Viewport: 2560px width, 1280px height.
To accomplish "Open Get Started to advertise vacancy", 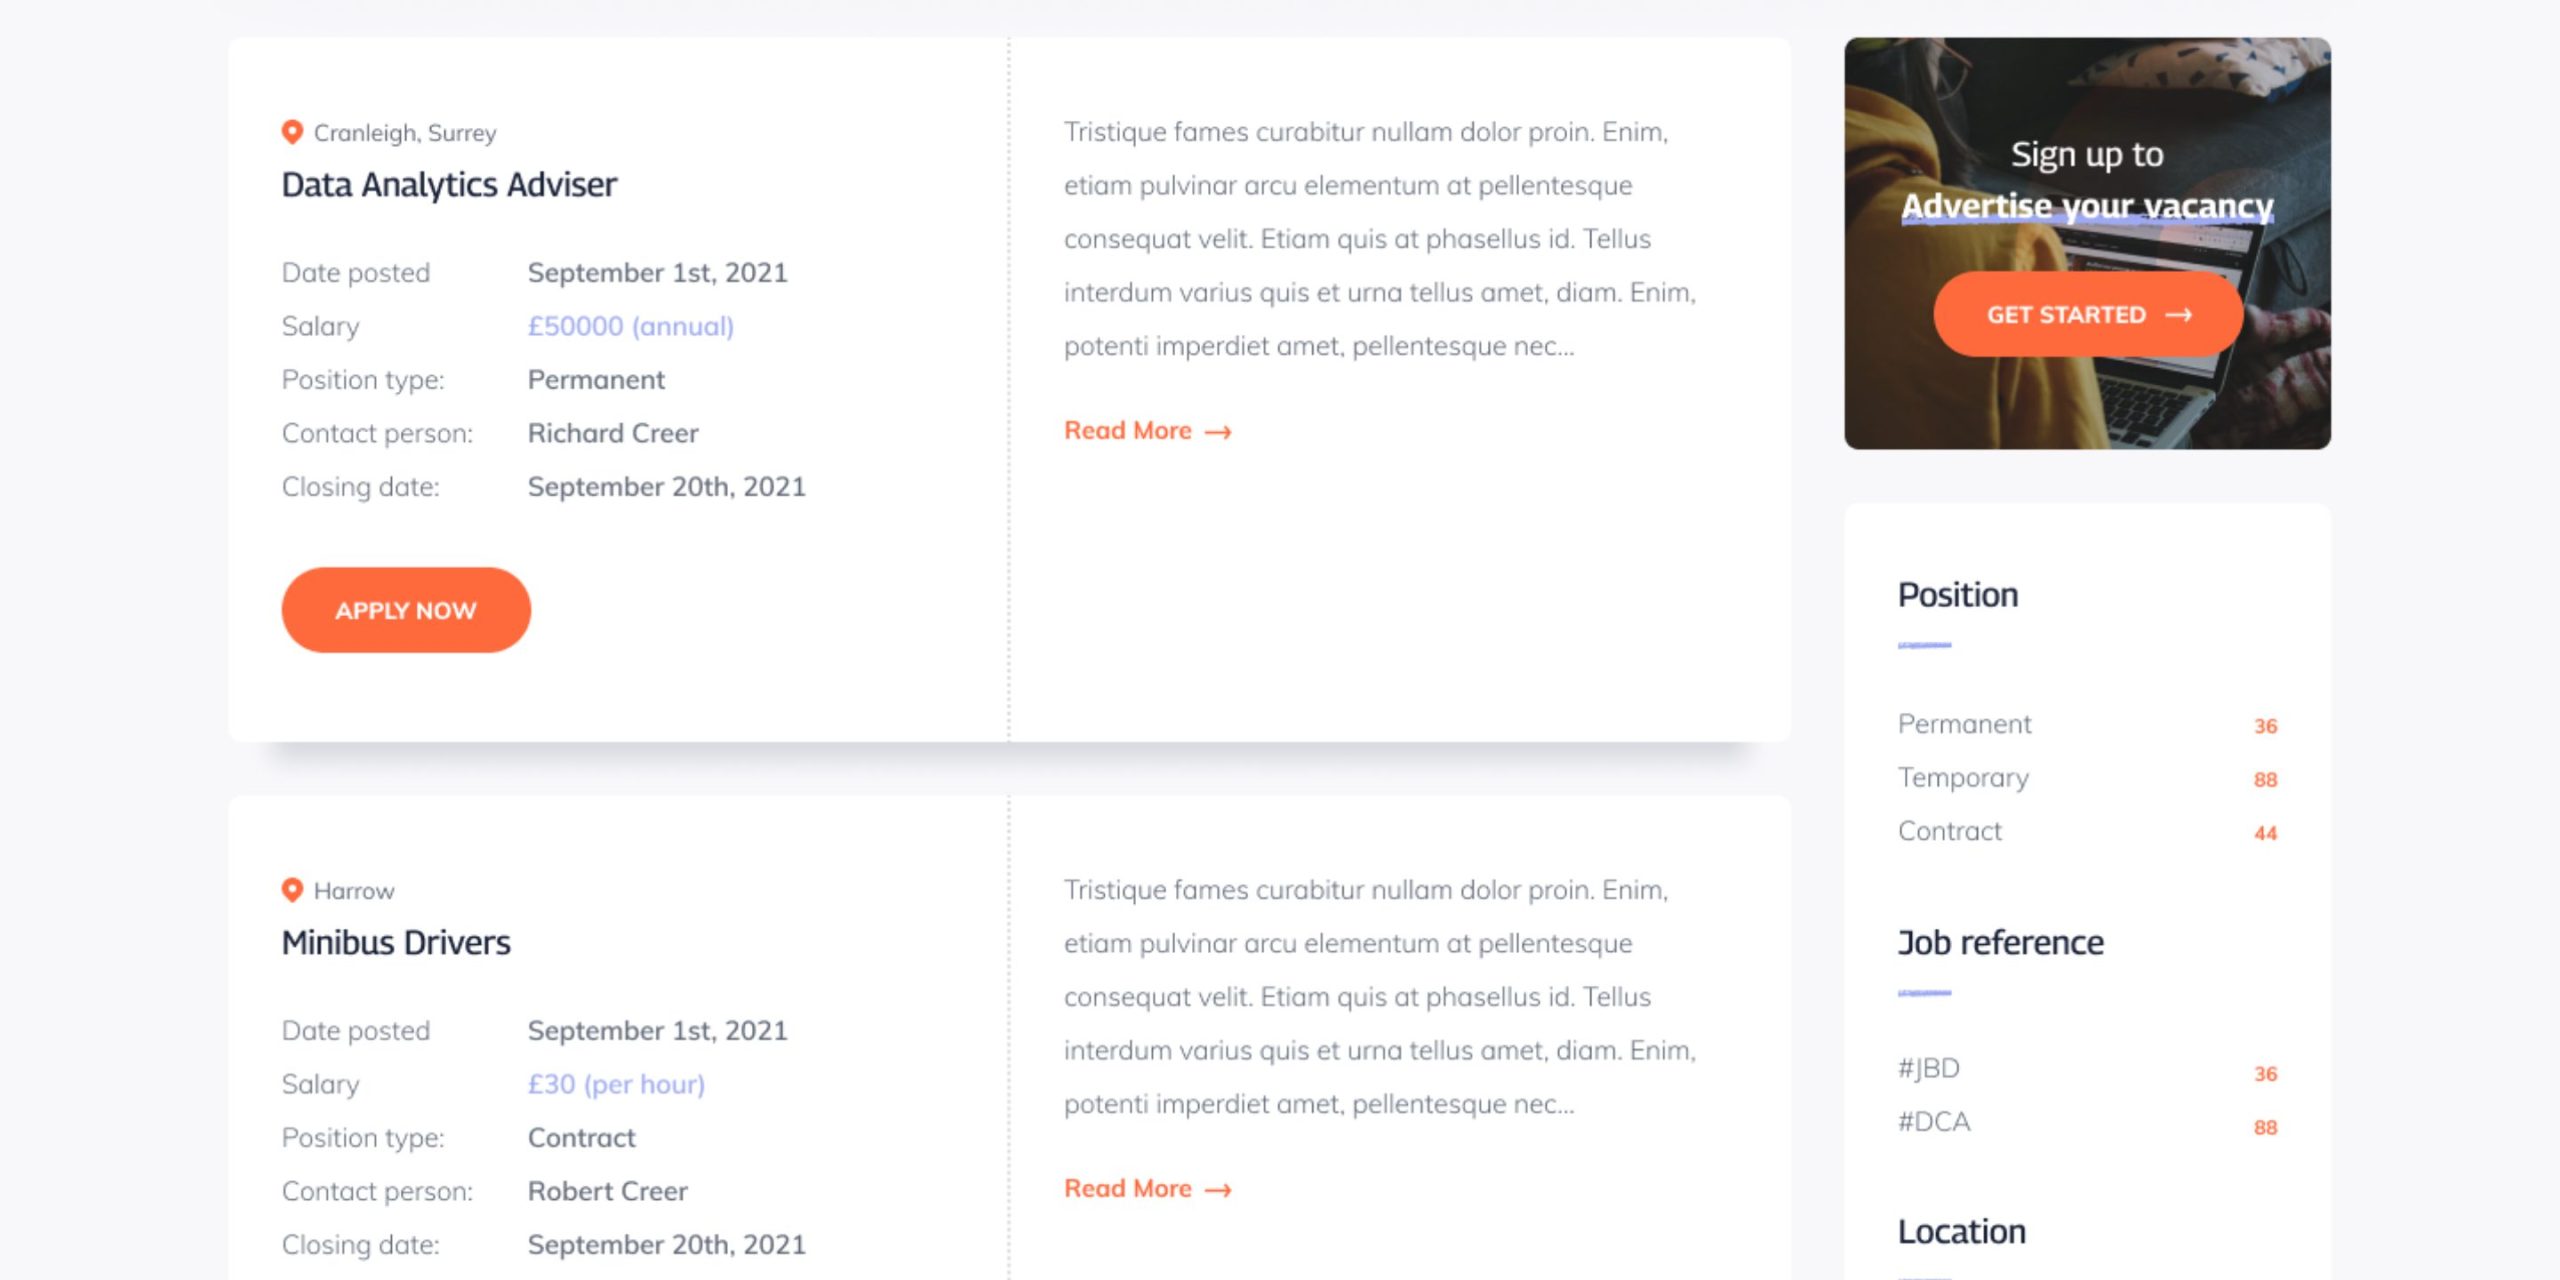I will [2088, 314].
